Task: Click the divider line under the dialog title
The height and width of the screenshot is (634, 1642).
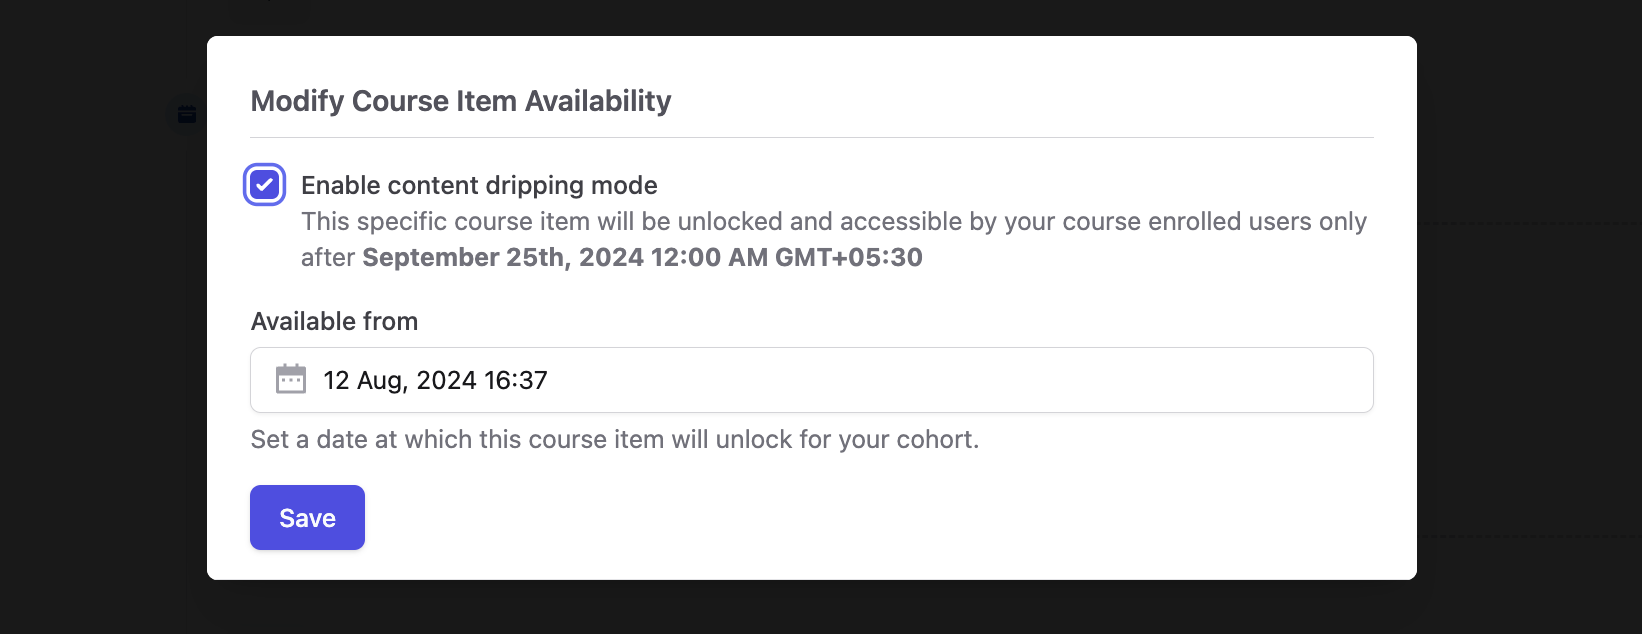Action: (x=812, y=137)
